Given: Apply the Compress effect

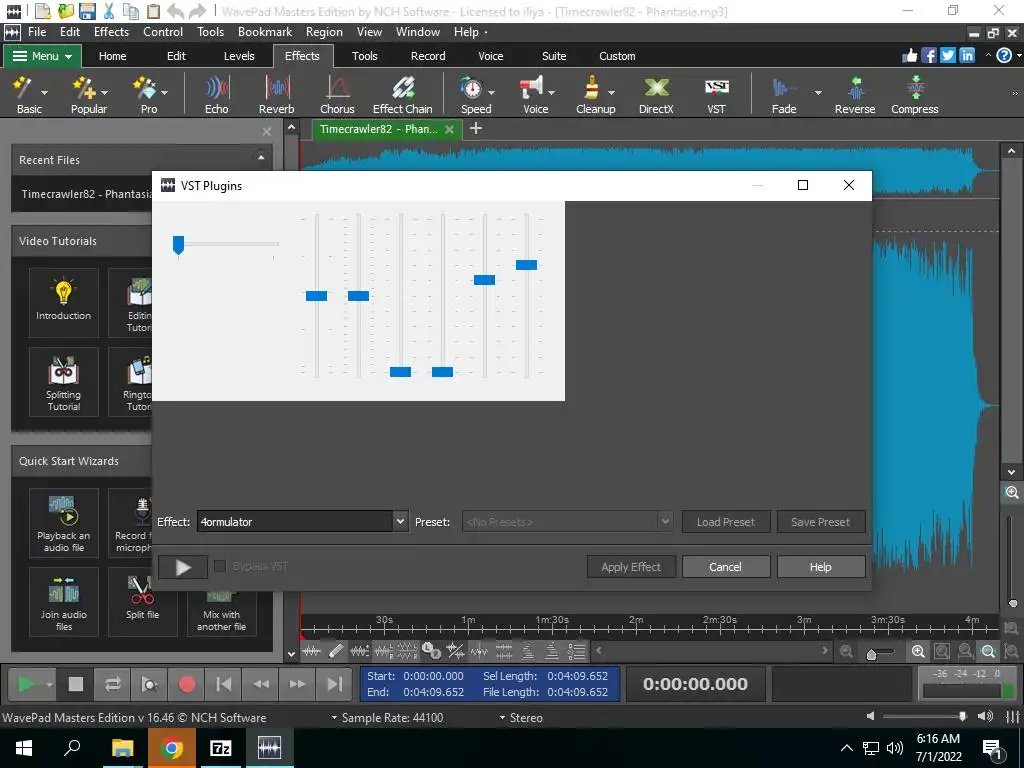Looking at the screenshot, I should point(914,95).
